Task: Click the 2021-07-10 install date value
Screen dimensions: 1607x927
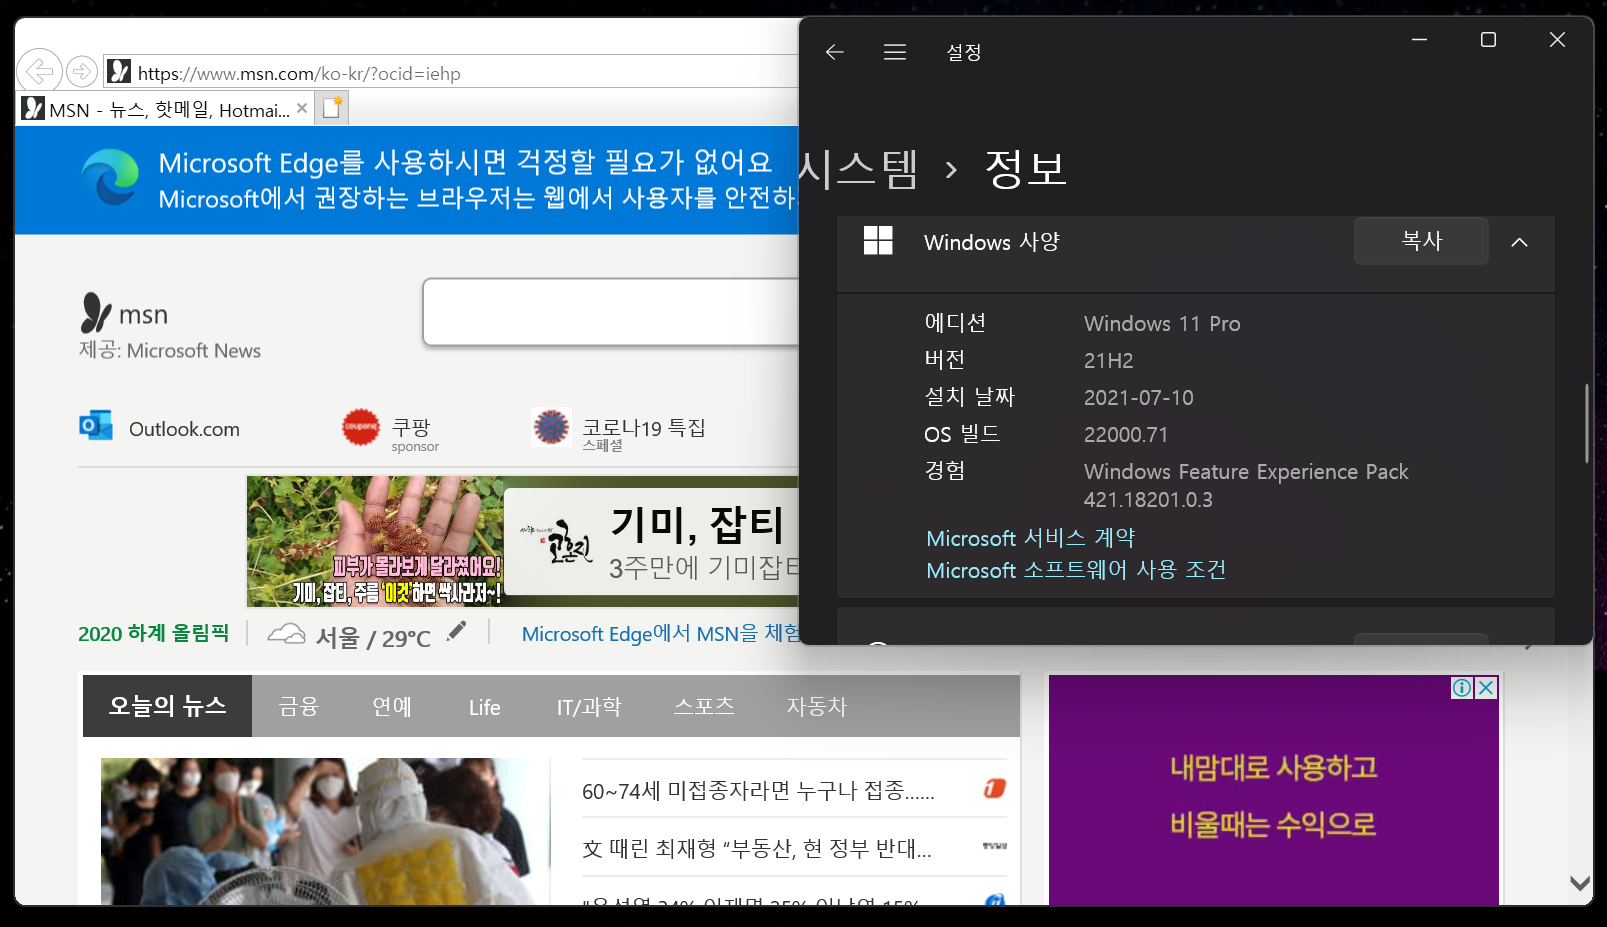Action: click(1139, 398)
